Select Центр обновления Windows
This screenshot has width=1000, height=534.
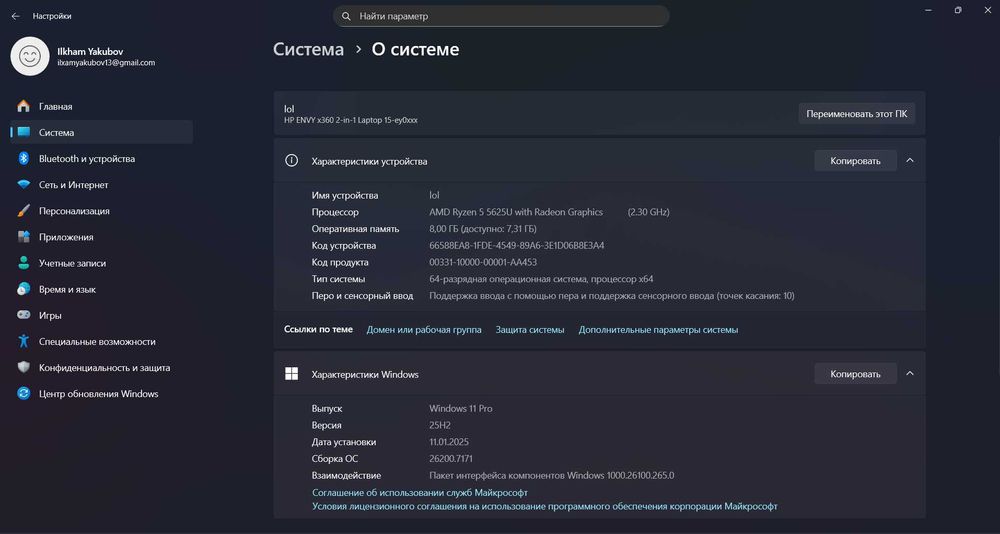(x=102, y=394)
